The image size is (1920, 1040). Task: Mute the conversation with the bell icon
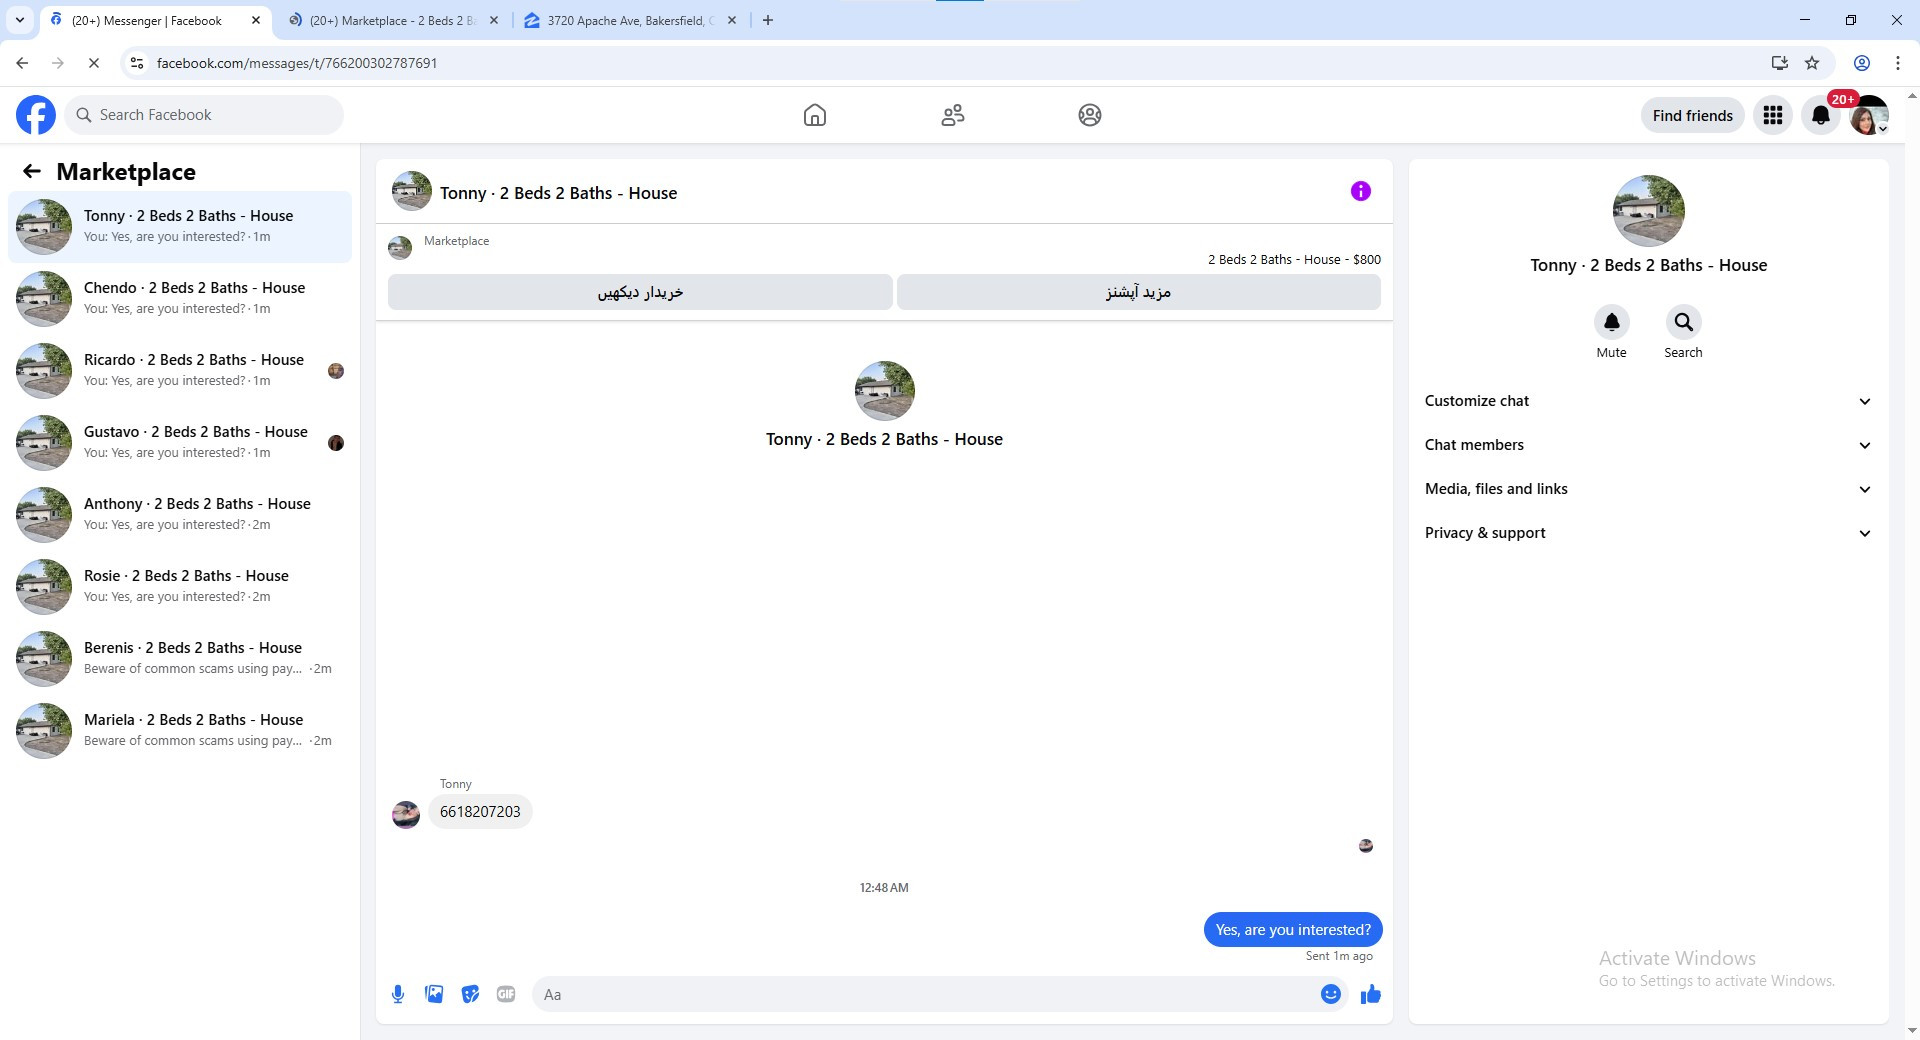point(1612,322)
